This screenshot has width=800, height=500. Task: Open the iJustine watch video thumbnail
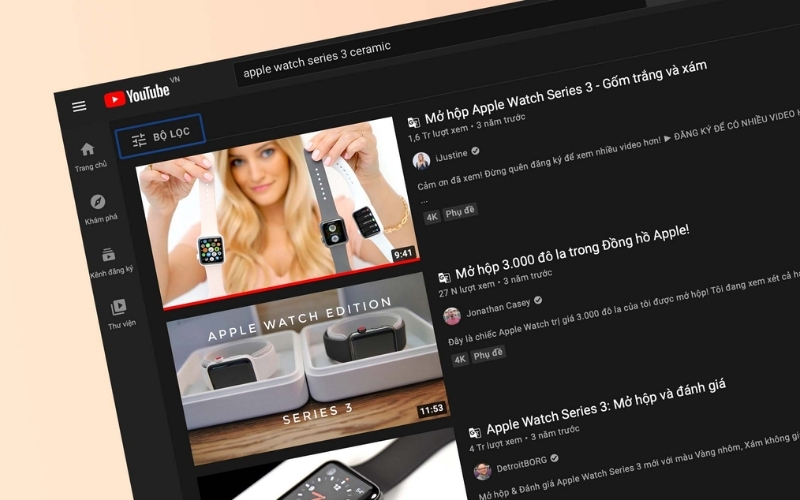click(x=278, y=212)
